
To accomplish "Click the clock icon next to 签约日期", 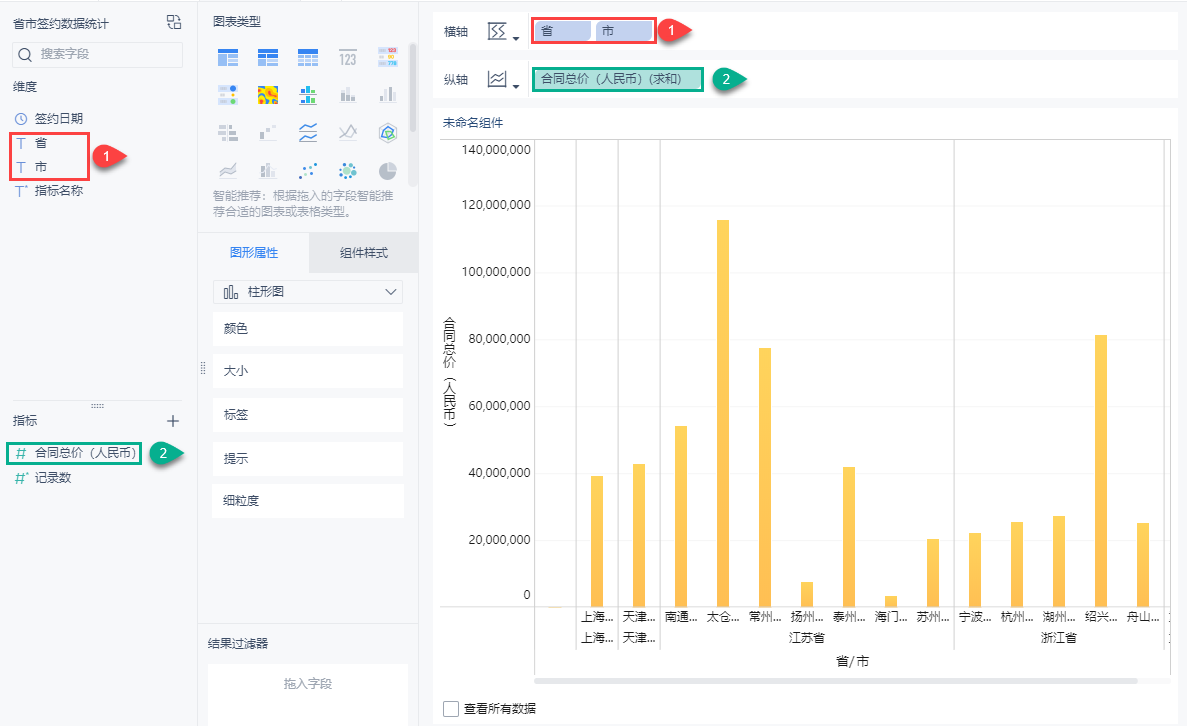I will (x=21, y=119).
